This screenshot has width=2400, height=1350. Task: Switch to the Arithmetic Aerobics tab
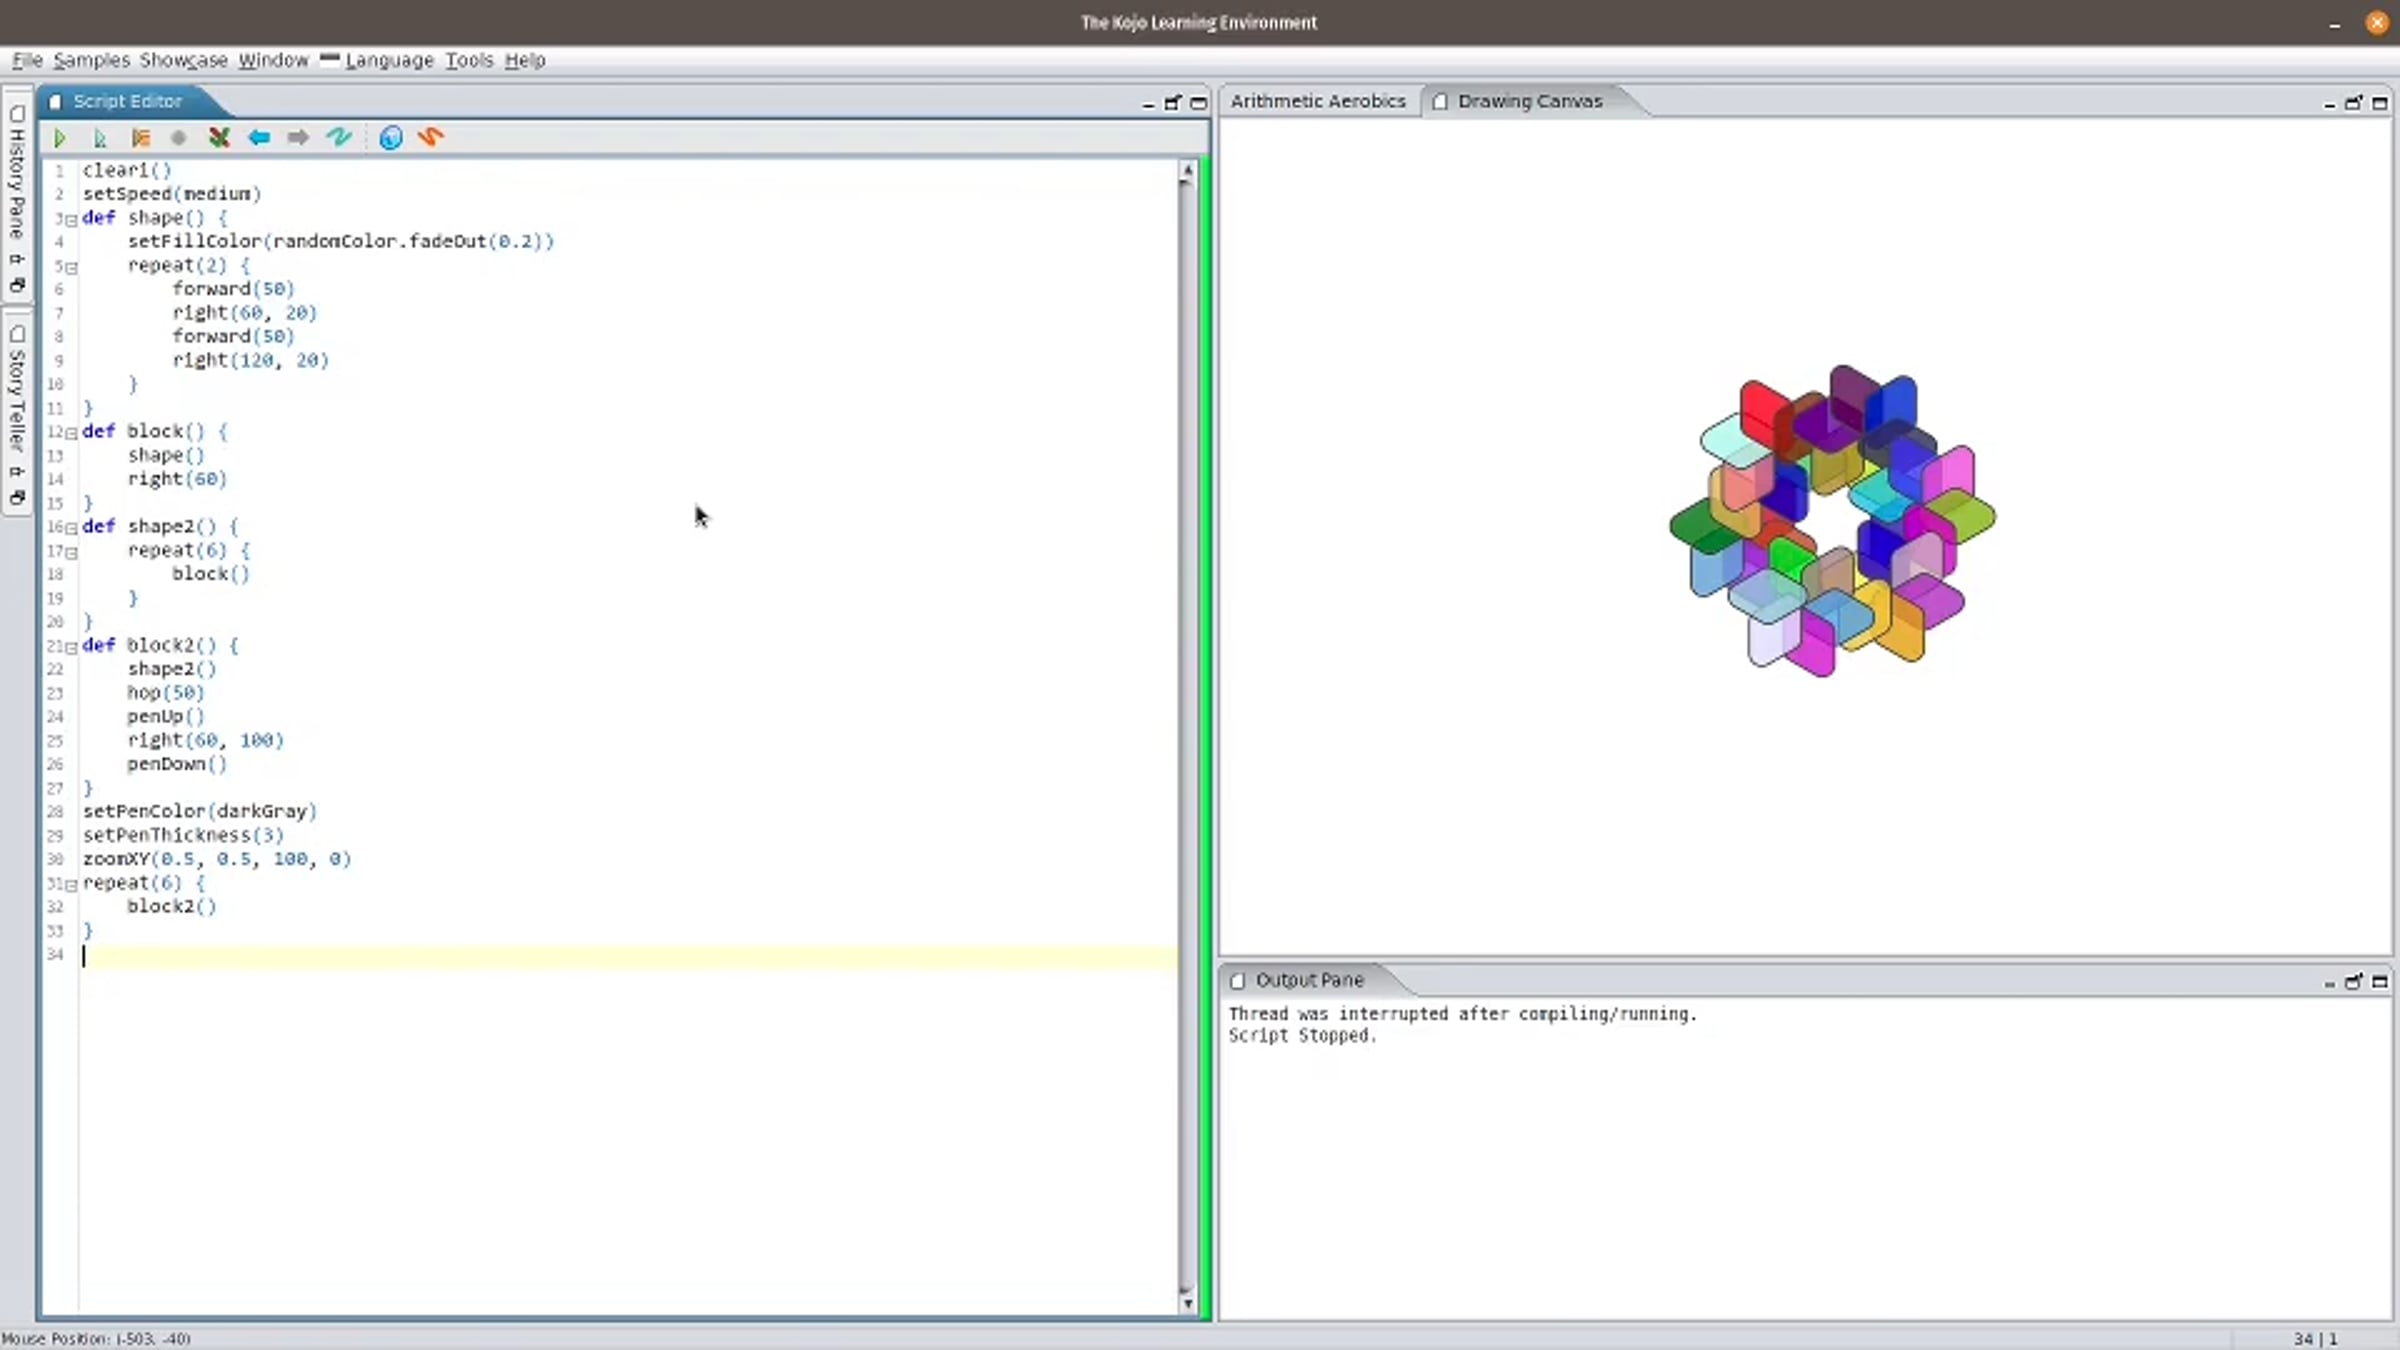pyautogui.click(x=1318, y=101)
